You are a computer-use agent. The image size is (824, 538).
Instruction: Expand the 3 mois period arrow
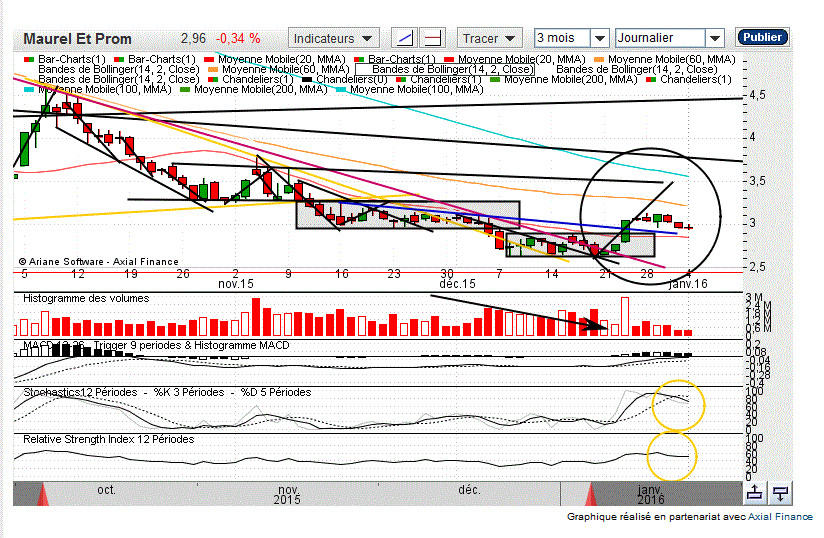tap(599, 38)
